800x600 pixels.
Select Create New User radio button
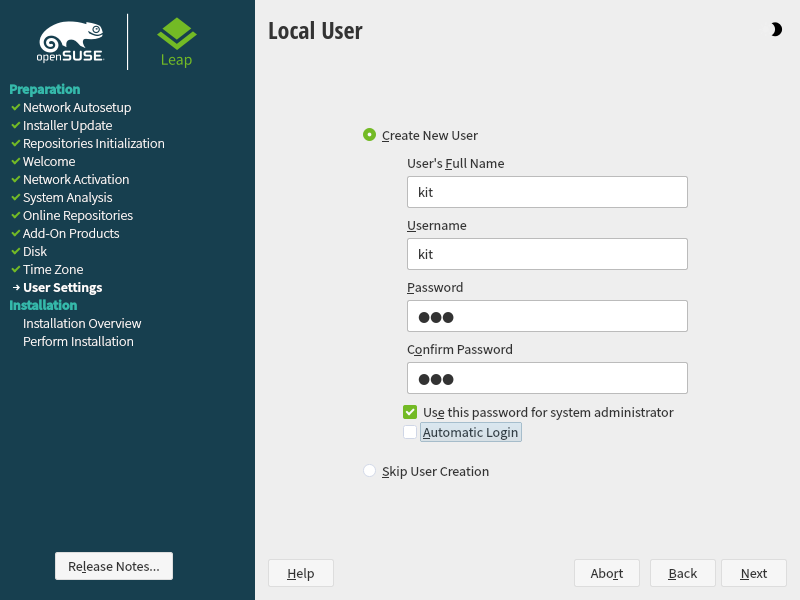[370, 135]
